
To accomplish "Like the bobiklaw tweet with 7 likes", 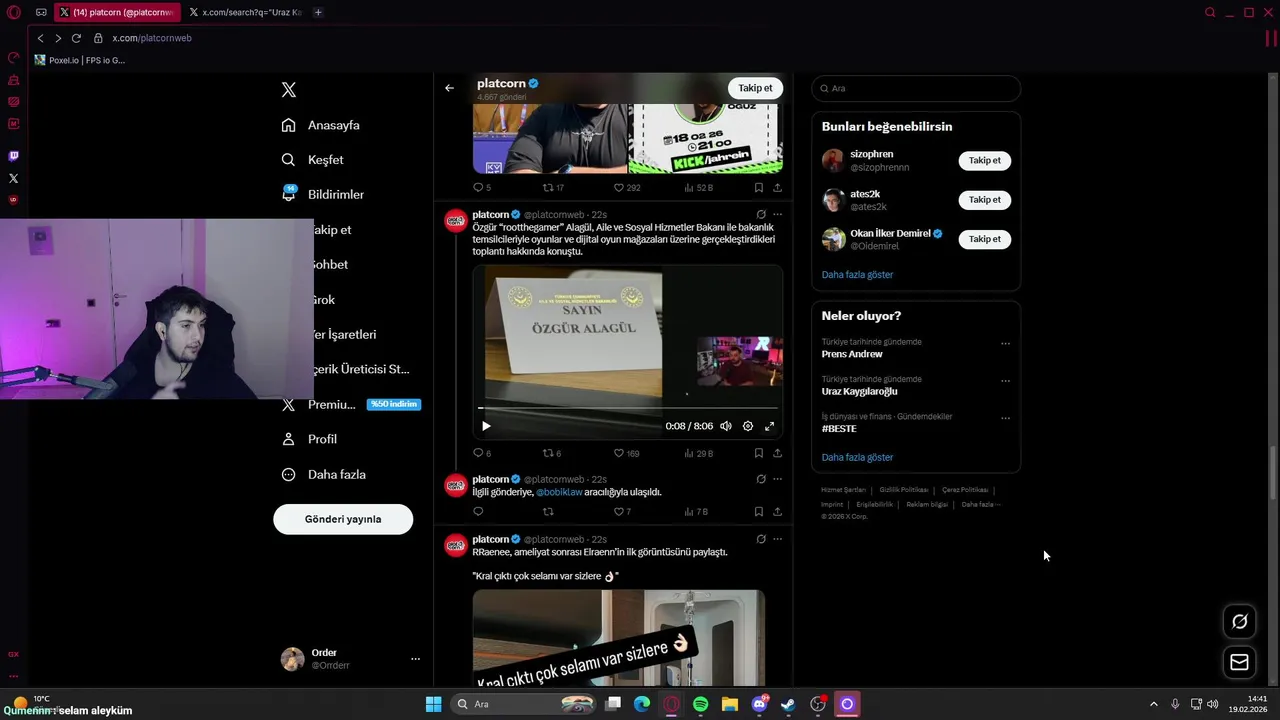I will pyautogui.click(x=622, y=512).
